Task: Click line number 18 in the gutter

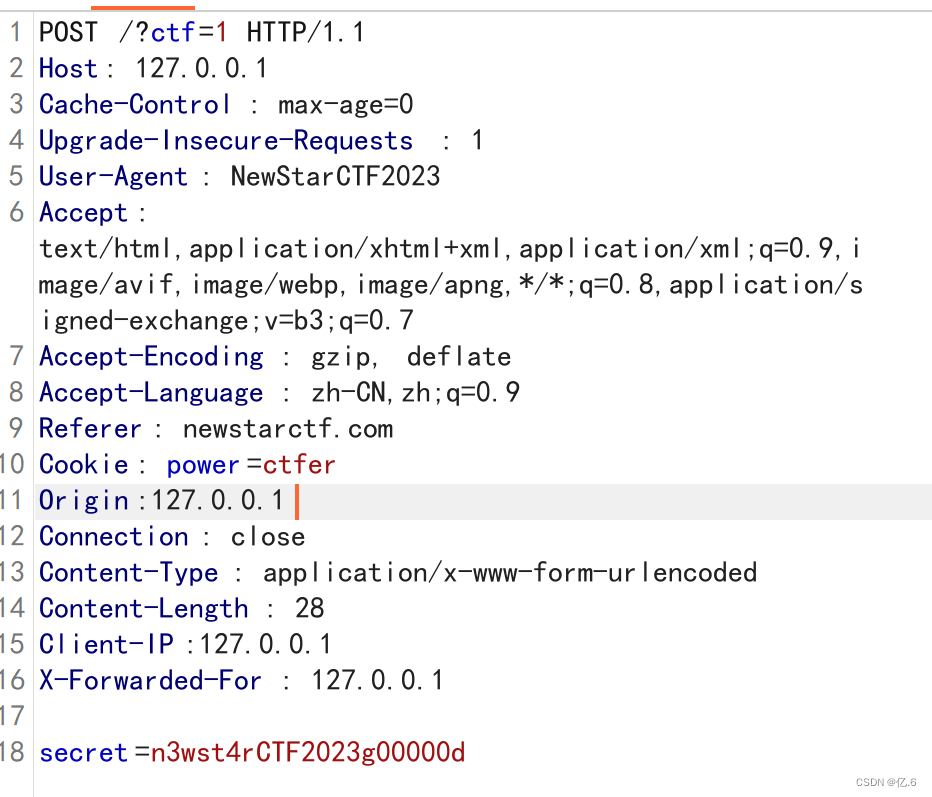Action: tap(14, 752)
